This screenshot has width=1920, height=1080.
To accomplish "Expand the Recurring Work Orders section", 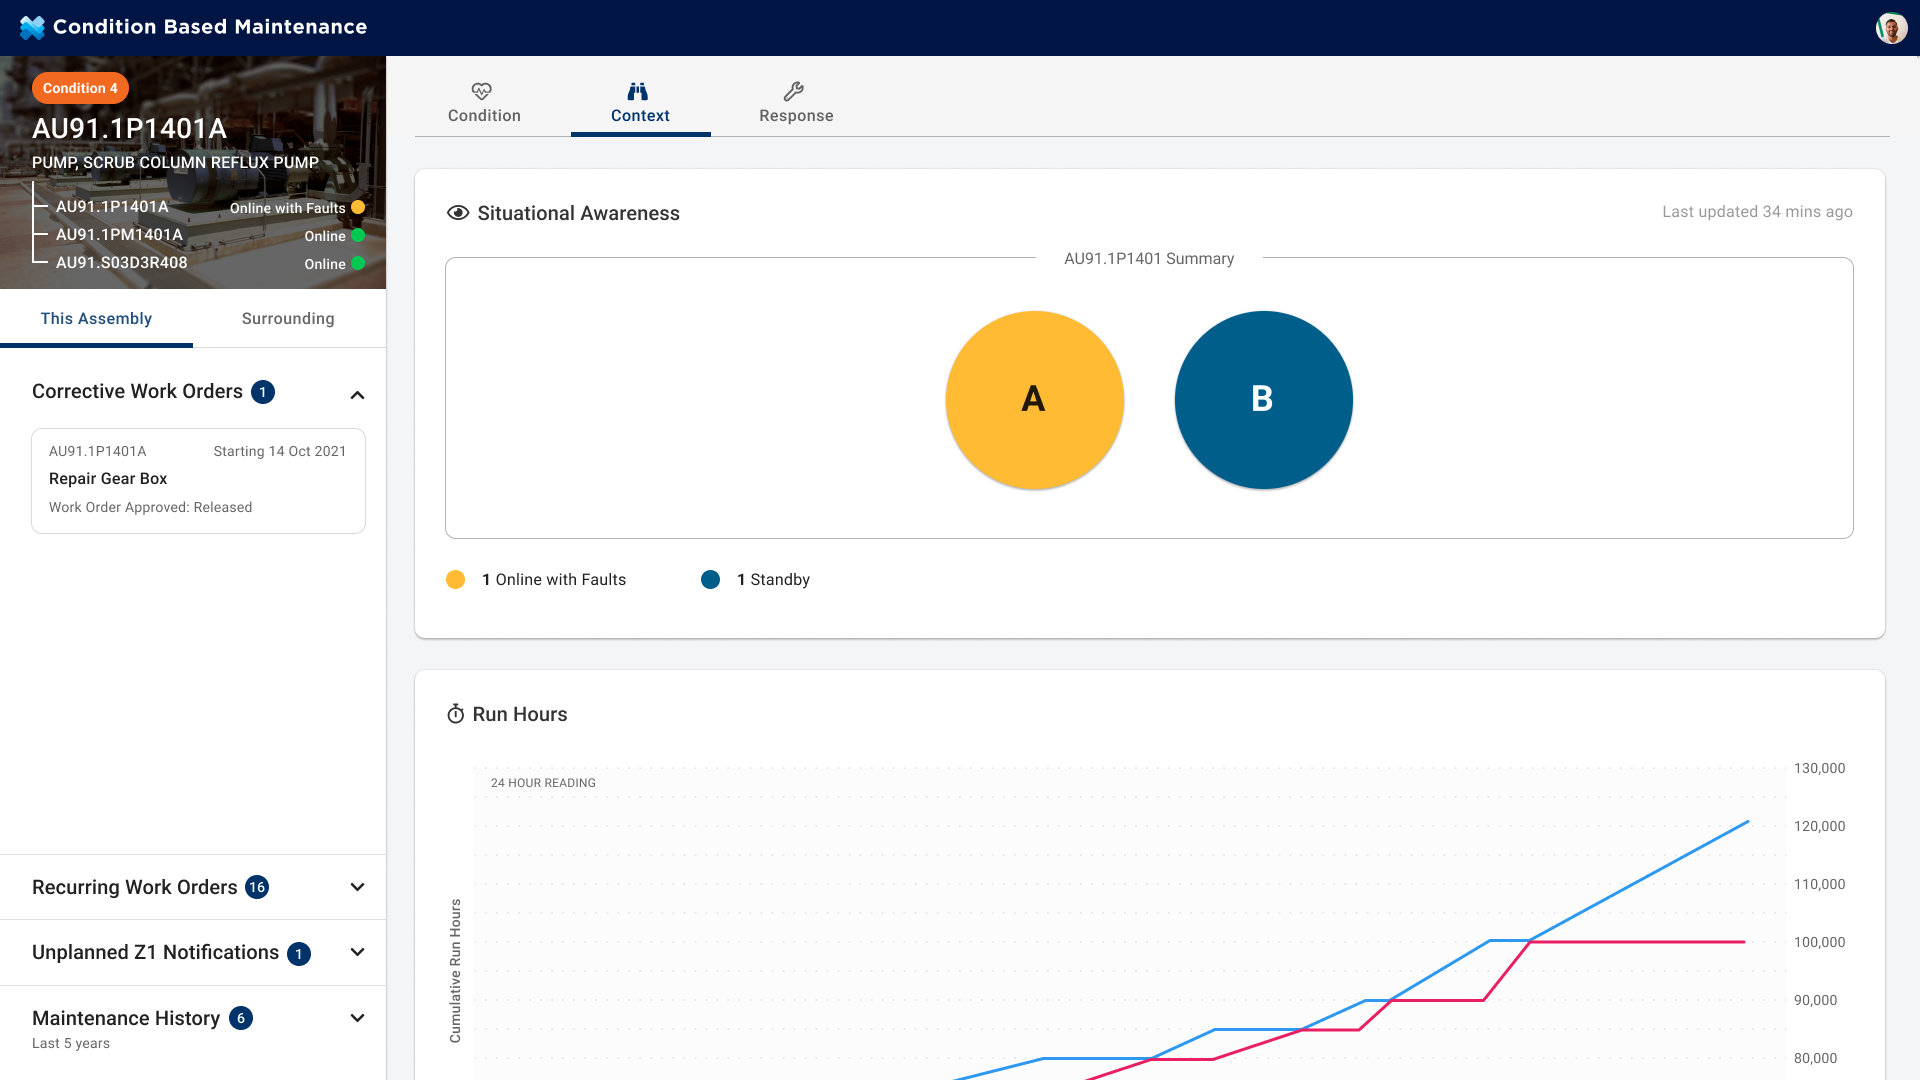I will pyautogui.click(x=357, y=887).
